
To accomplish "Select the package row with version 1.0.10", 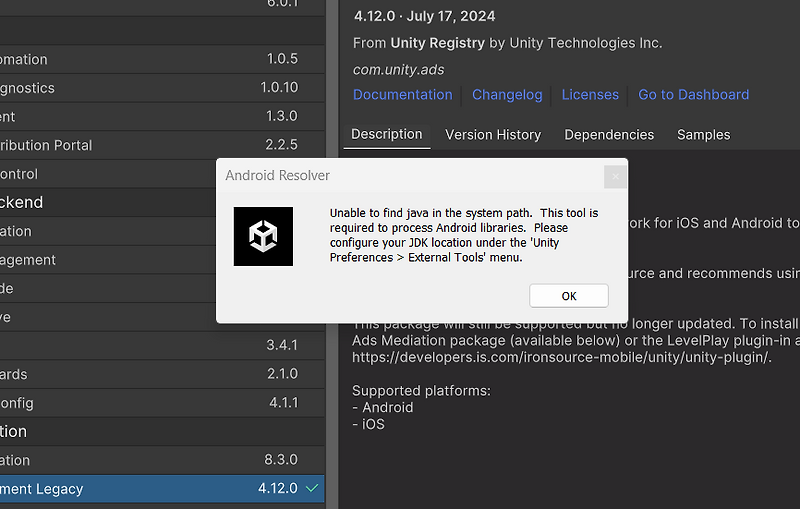I will [162, 88].
